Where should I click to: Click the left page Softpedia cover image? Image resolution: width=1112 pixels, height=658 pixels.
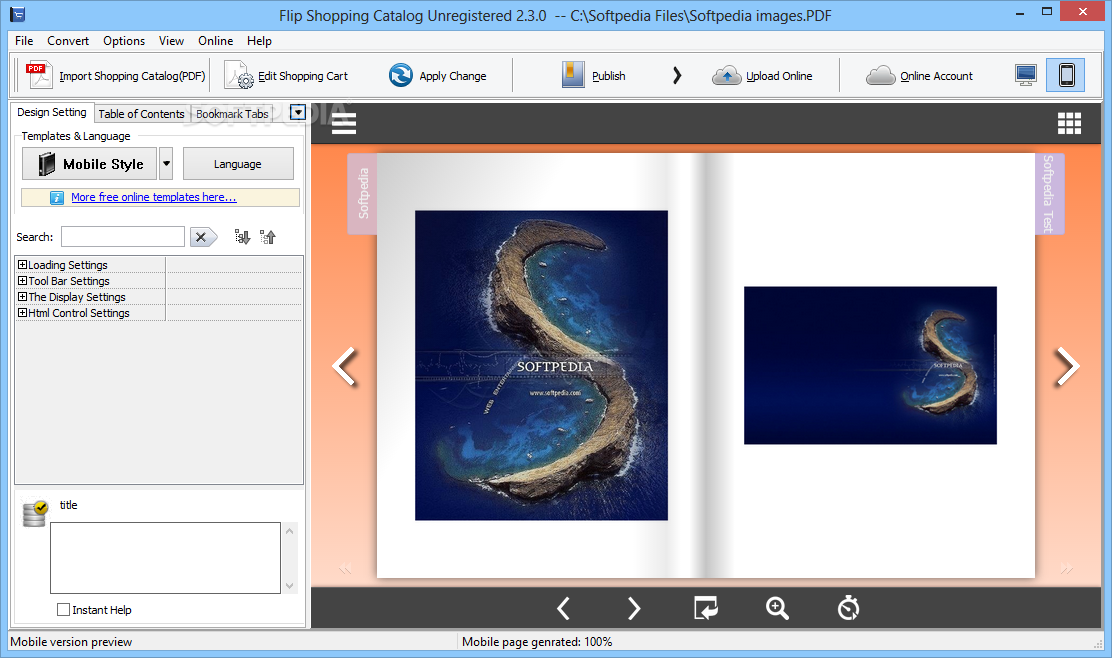click(541, 365)
